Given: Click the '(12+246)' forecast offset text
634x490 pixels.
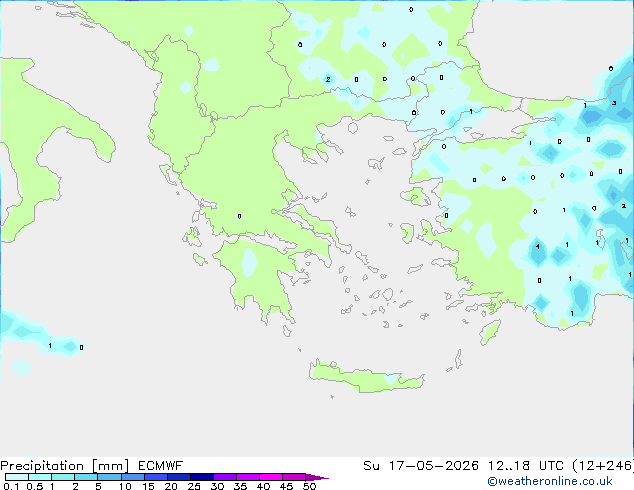Looking at the screenshot, I should pos(603,466).
